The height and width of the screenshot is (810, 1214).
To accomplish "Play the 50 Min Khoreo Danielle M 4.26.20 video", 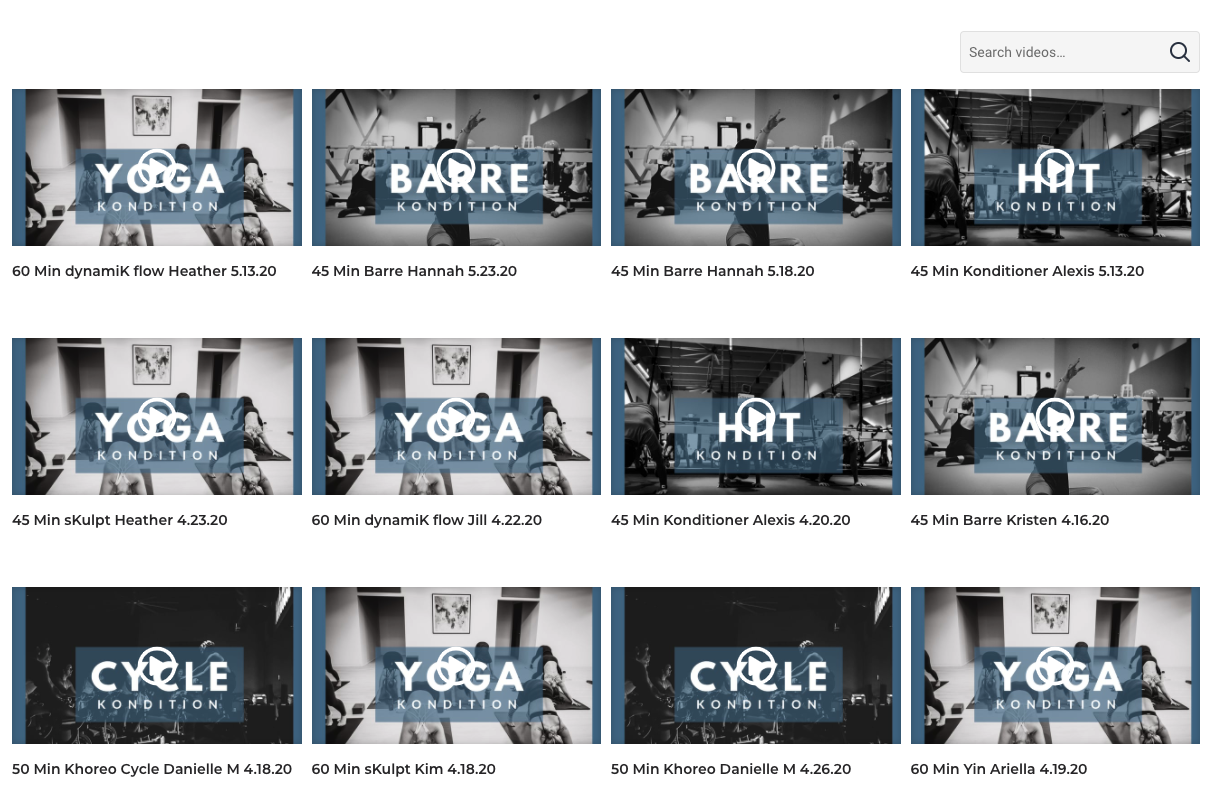I will click(x=756, y=665).
